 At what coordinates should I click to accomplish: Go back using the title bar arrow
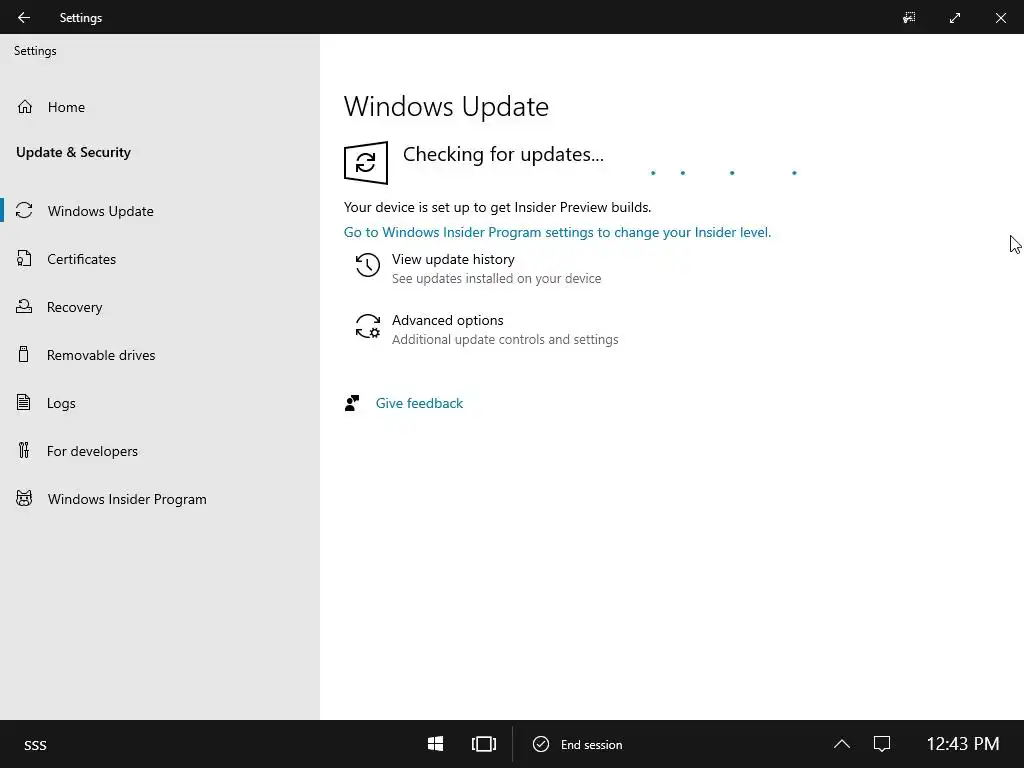pyautogui.click(x=24, y=18)
